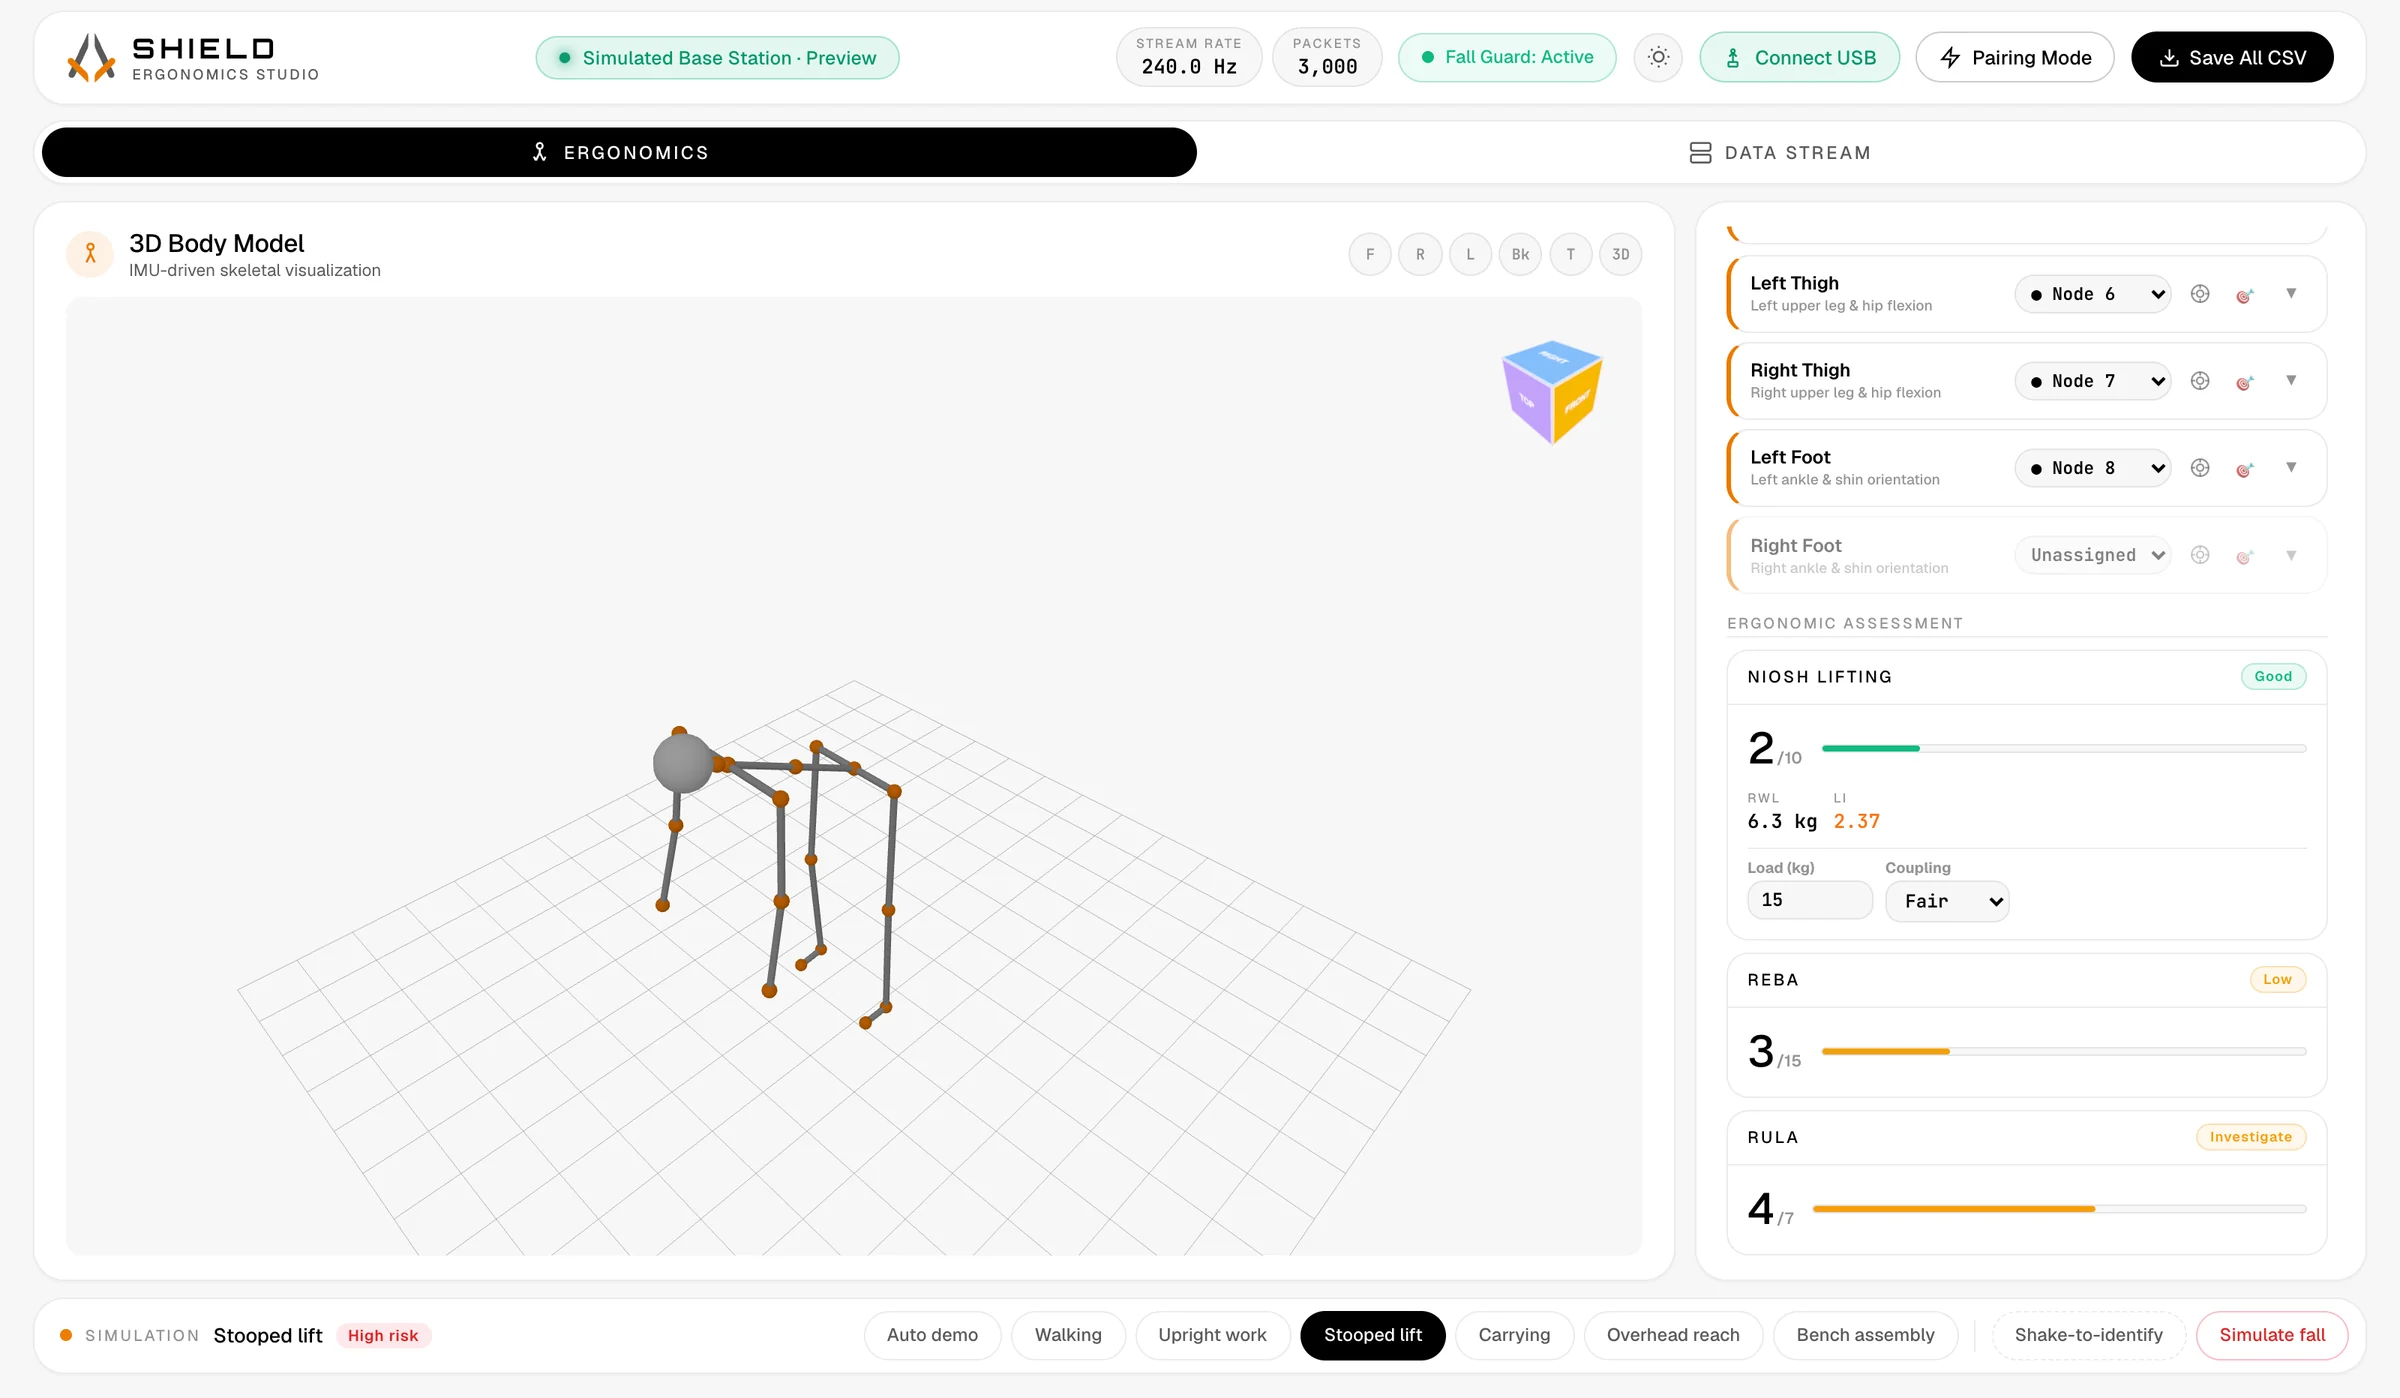Image resolution: width=2400 pixels, height=1398 pixels.
Task: Switch to Back view (Bk)
Action: tap(1520, 254)
